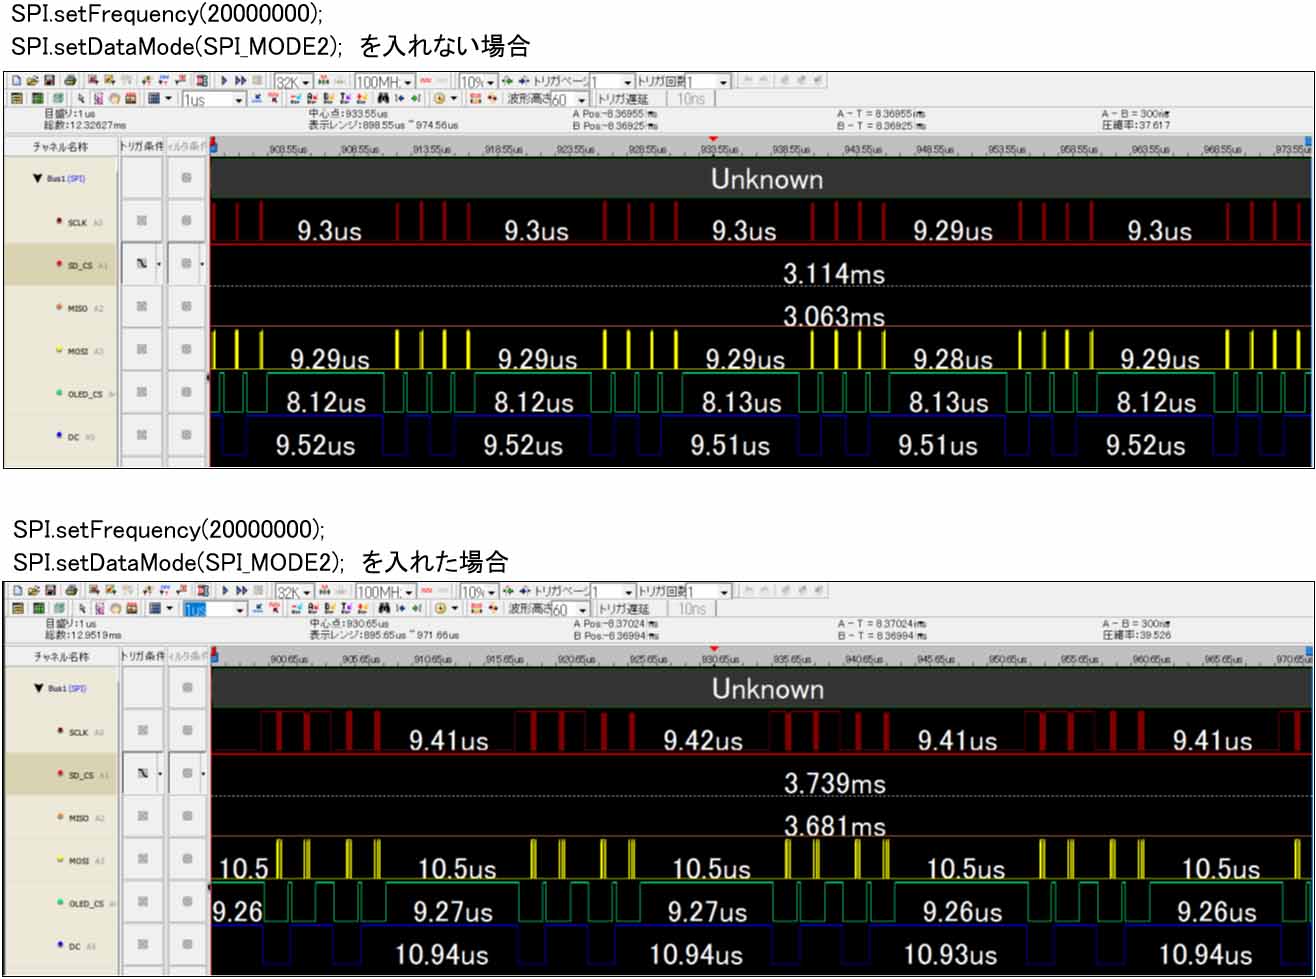Click the binoculars Find icon in the lower window
The height and width of the screenshot is (979, 1316).
point(383,609)
